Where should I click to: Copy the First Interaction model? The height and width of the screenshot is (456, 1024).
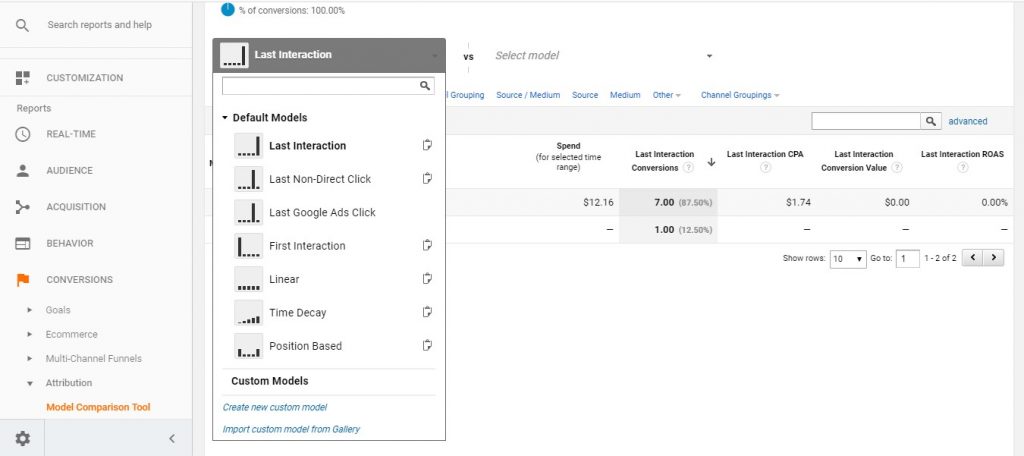click(x=427, y=245)
